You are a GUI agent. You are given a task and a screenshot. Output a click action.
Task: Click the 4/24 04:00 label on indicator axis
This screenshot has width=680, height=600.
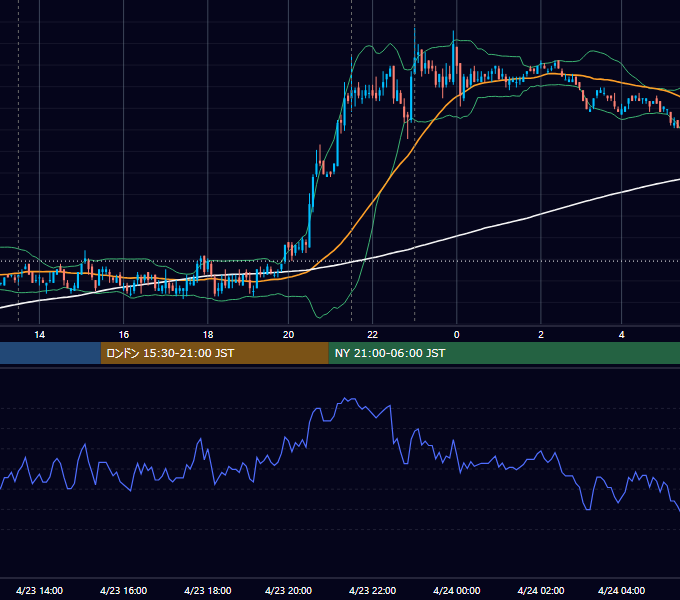pyautogui.click(x=621, y=590)
